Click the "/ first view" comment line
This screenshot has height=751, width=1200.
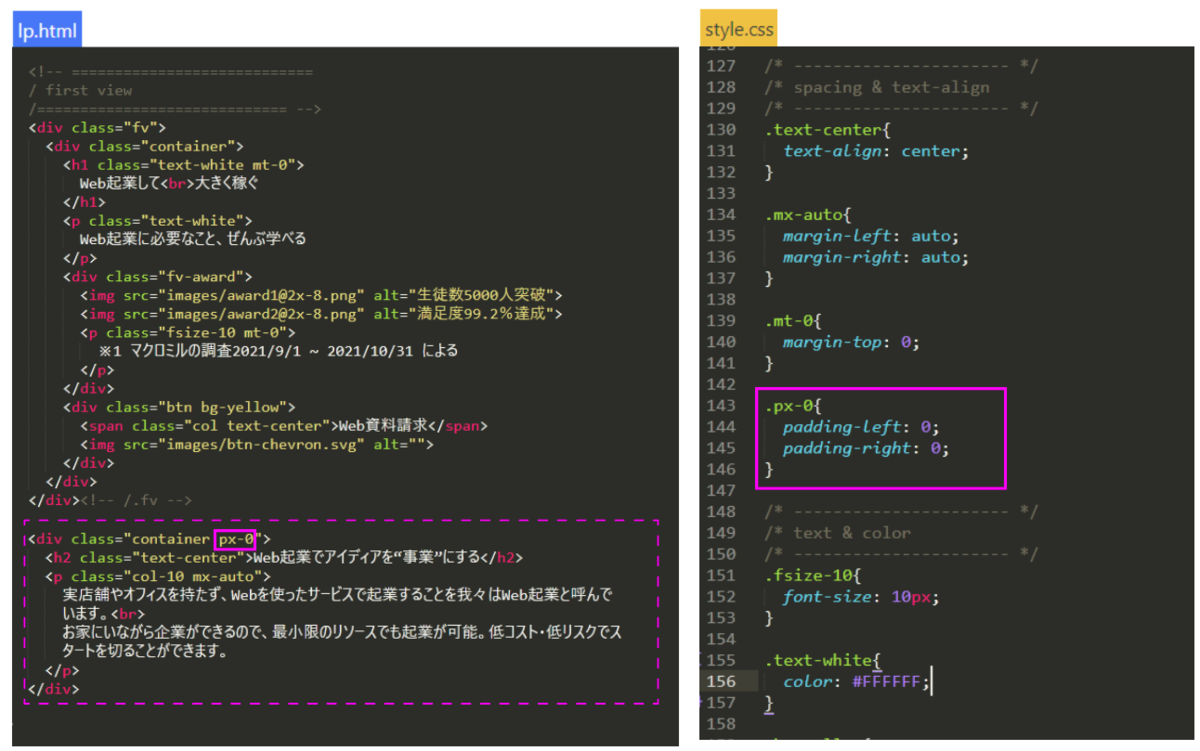pos(81,91)
